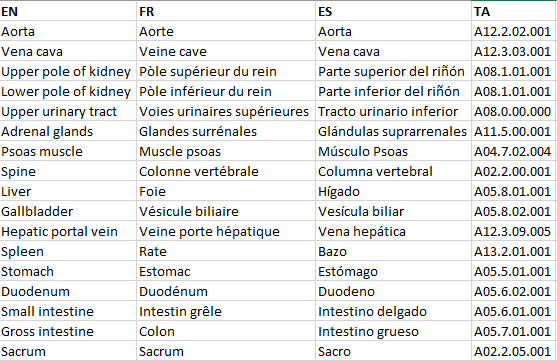This screenshot has height=361, width=557.
Task: Click the Vésicule biliaire cell
Action: pyautogui.click(x=226, y=211)
